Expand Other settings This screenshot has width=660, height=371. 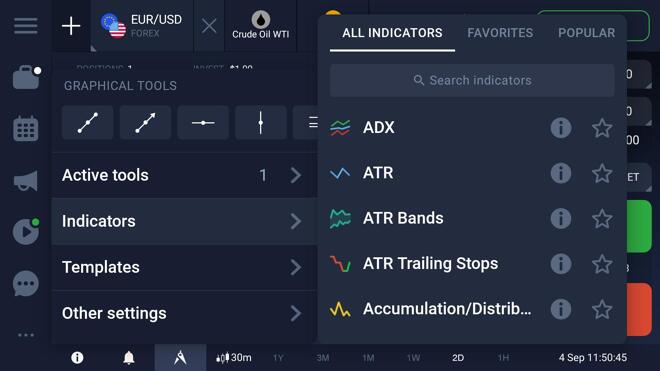(184, 313)
